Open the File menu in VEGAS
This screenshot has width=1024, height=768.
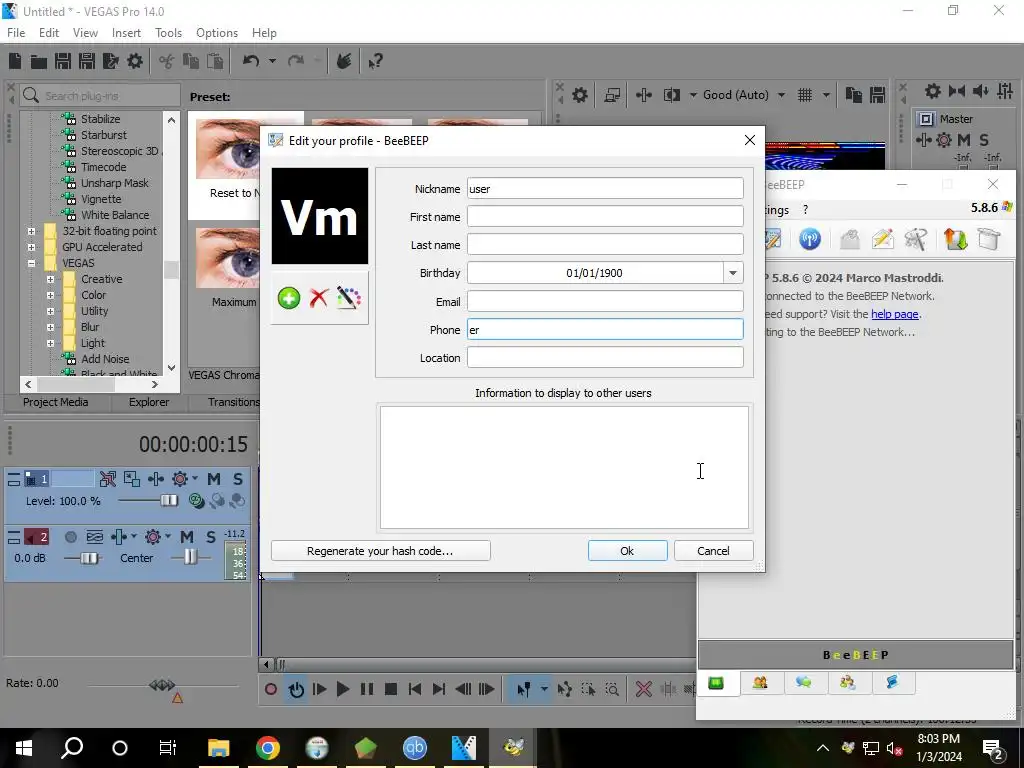coord(16,33)
